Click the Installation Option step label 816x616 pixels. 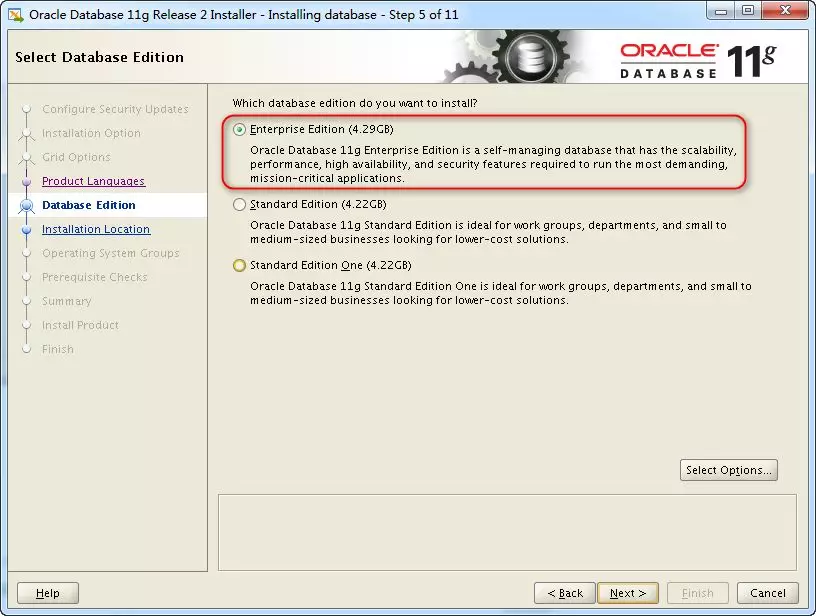tap(91, 133)
